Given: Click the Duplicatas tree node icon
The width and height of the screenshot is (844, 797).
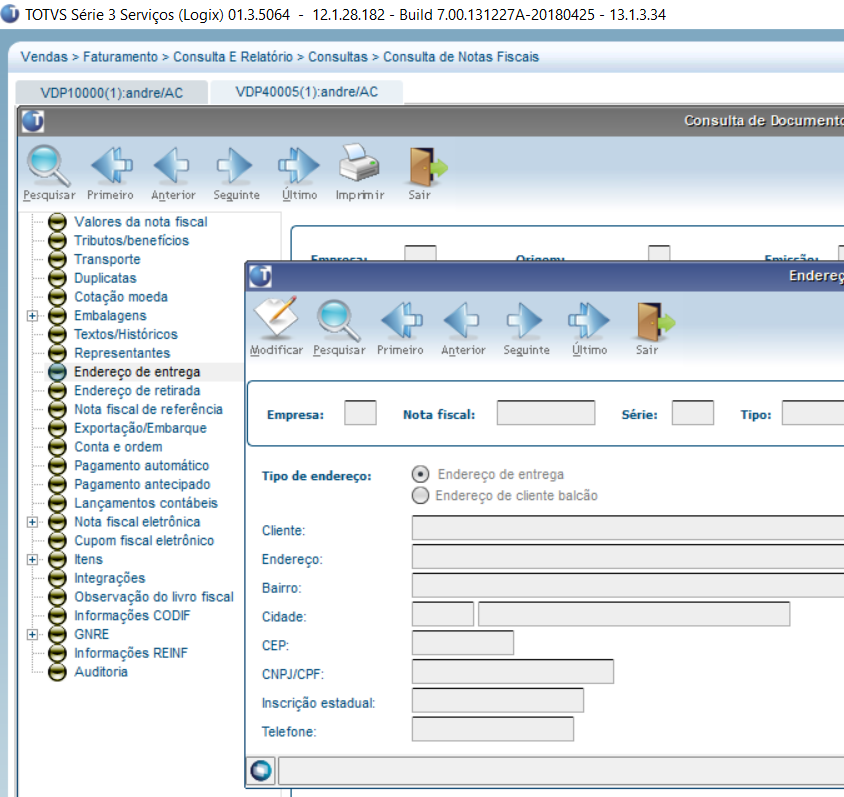Looking at the screenshot, I should tap(57, 278).
